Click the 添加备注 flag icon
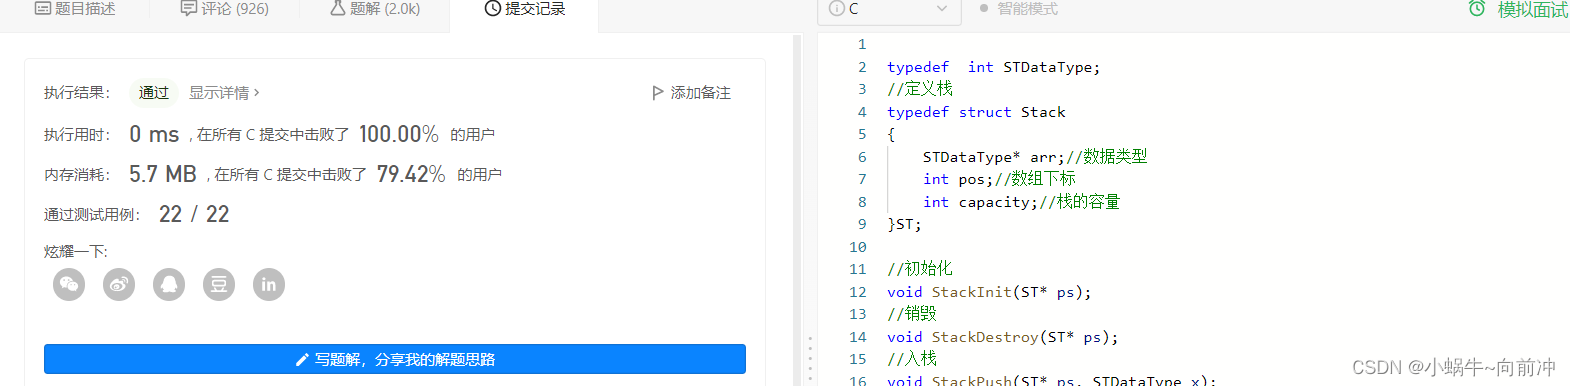1570x386 pixels. tap(657, 93)
